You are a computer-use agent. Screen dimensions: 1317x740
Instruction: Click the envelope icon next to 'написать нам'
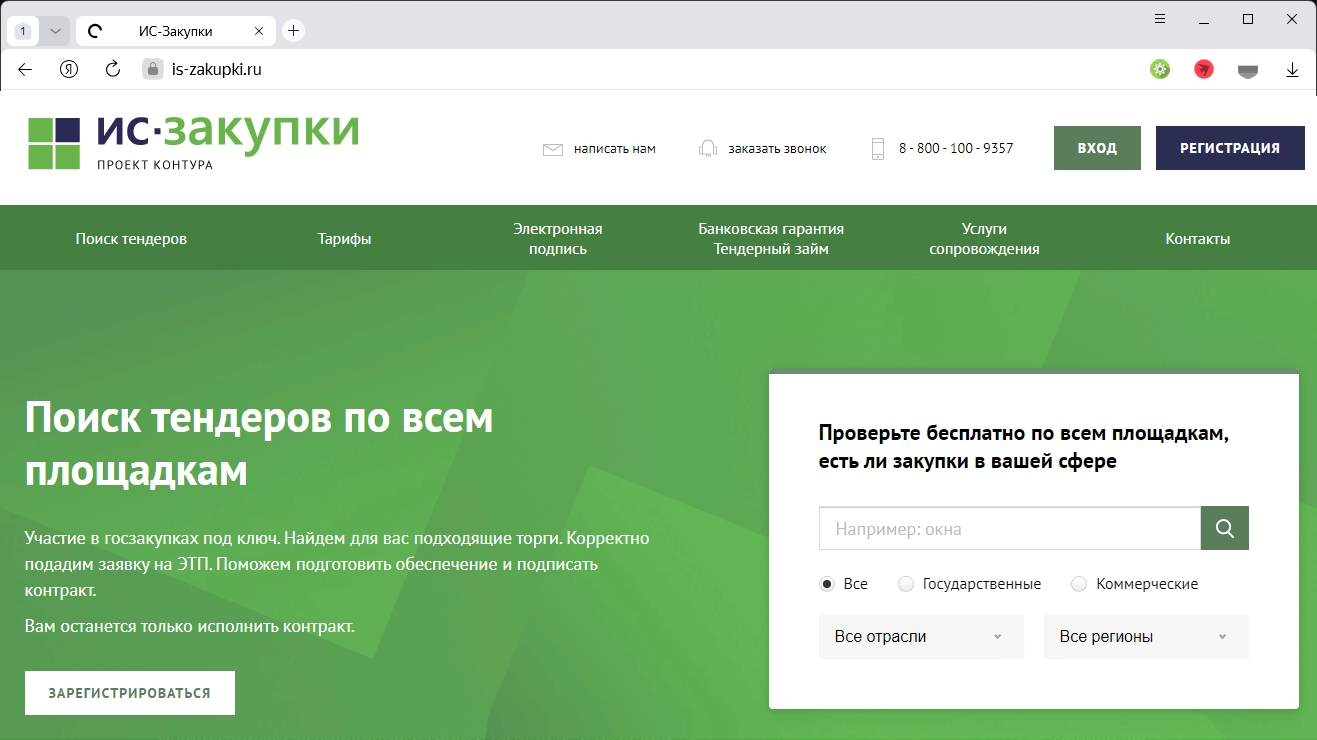point(553,149)
